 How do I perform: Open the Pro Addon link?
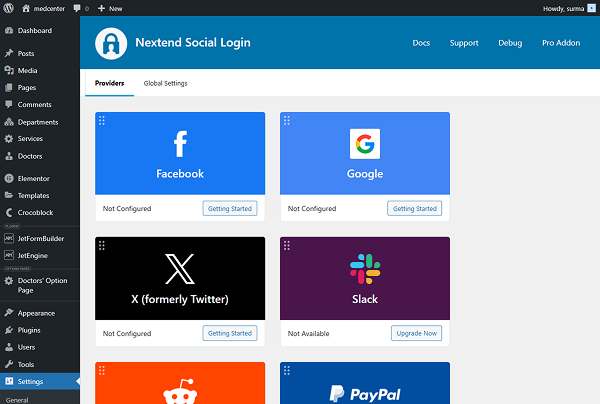[561, 43]
